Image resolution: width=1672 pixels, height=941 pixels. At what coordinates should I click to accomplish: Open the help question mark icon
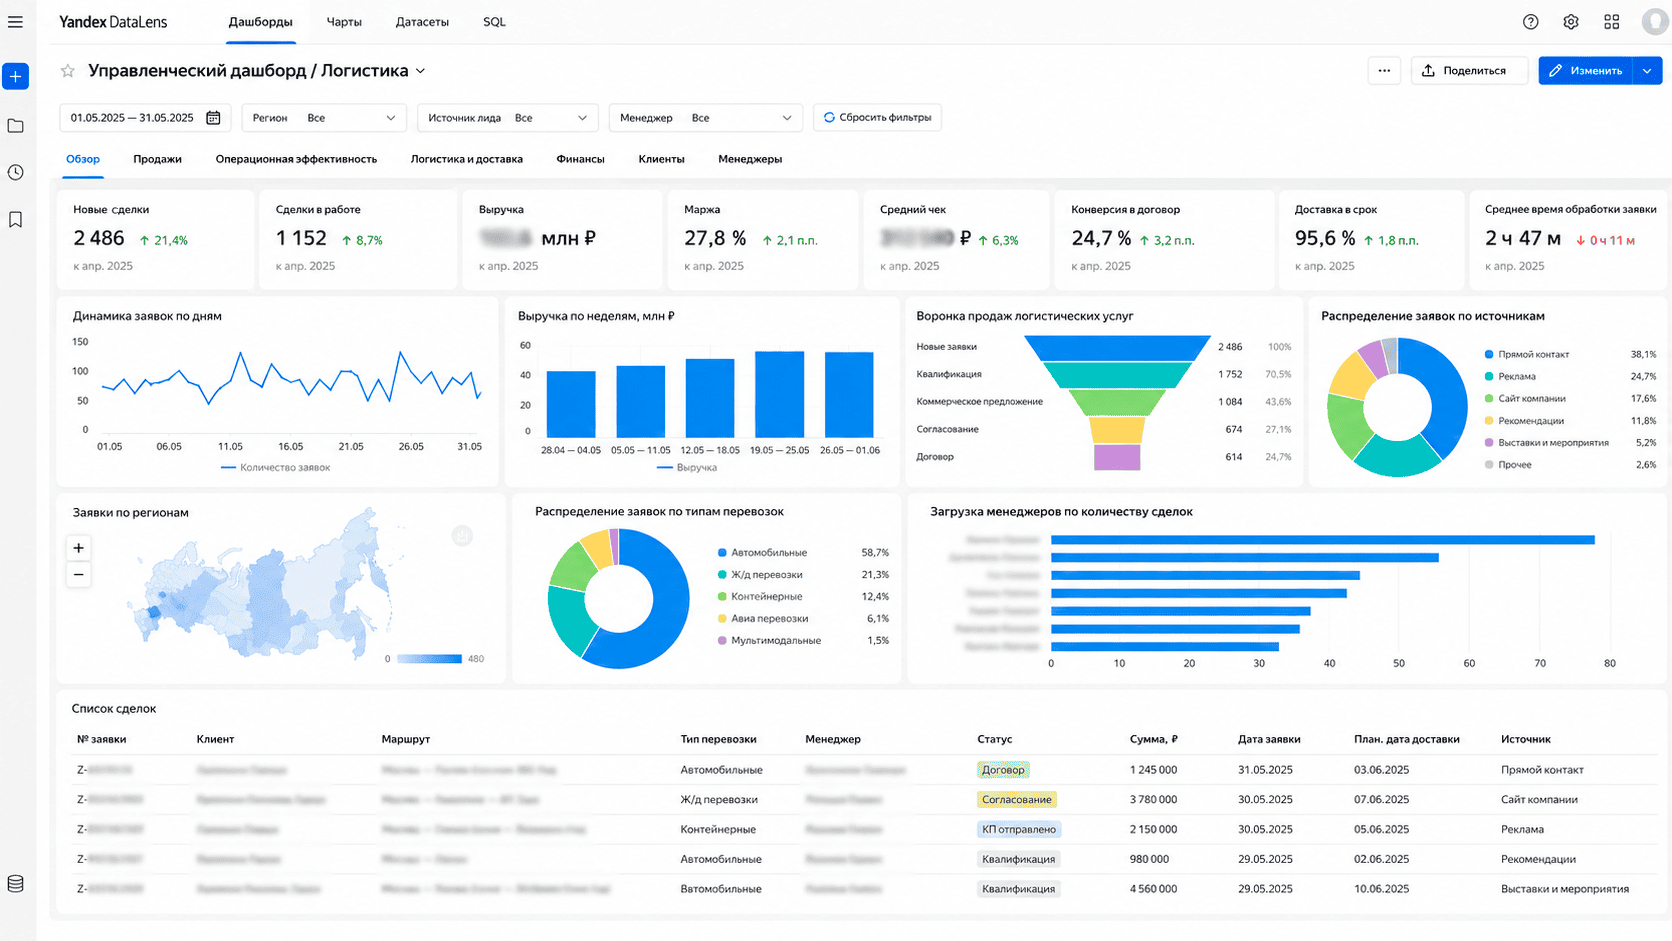(x=1530, y=22)
